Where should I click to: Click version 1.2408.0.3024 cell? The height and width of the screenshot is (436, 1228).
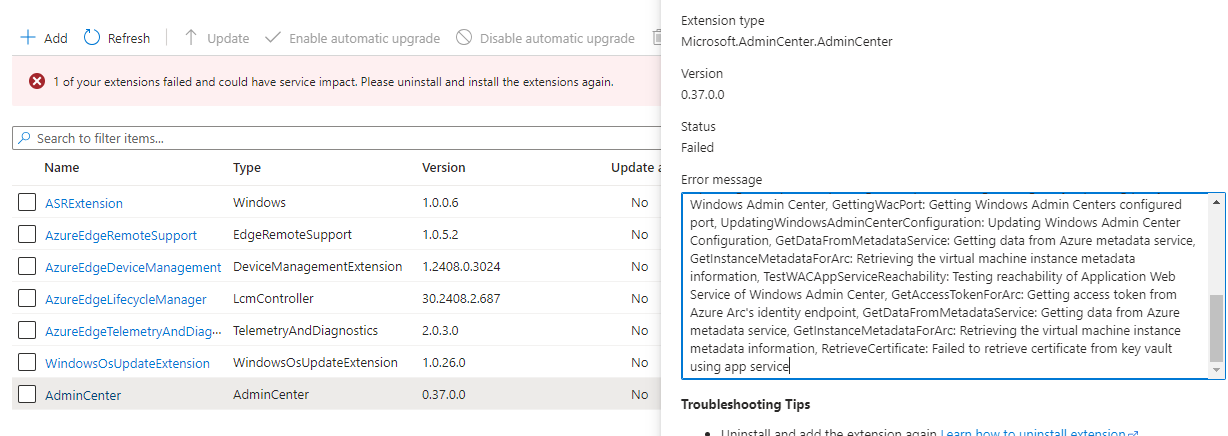coord(463,267)
